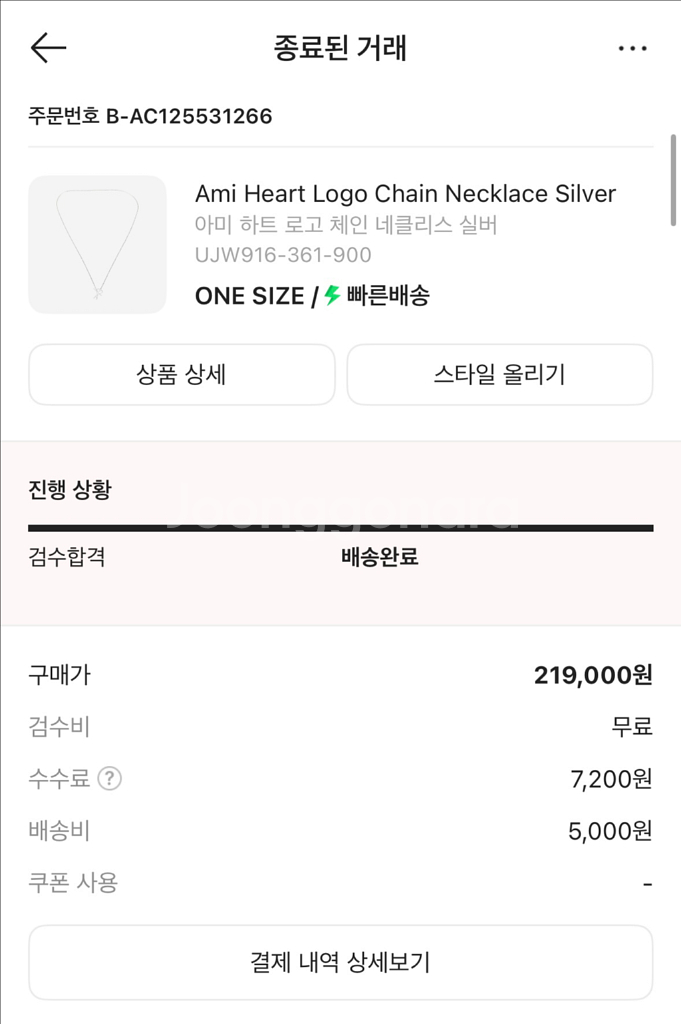Click the Ami Heart Logo Chain Necklace title
The image size is (681, 1024).
point(405,193)
